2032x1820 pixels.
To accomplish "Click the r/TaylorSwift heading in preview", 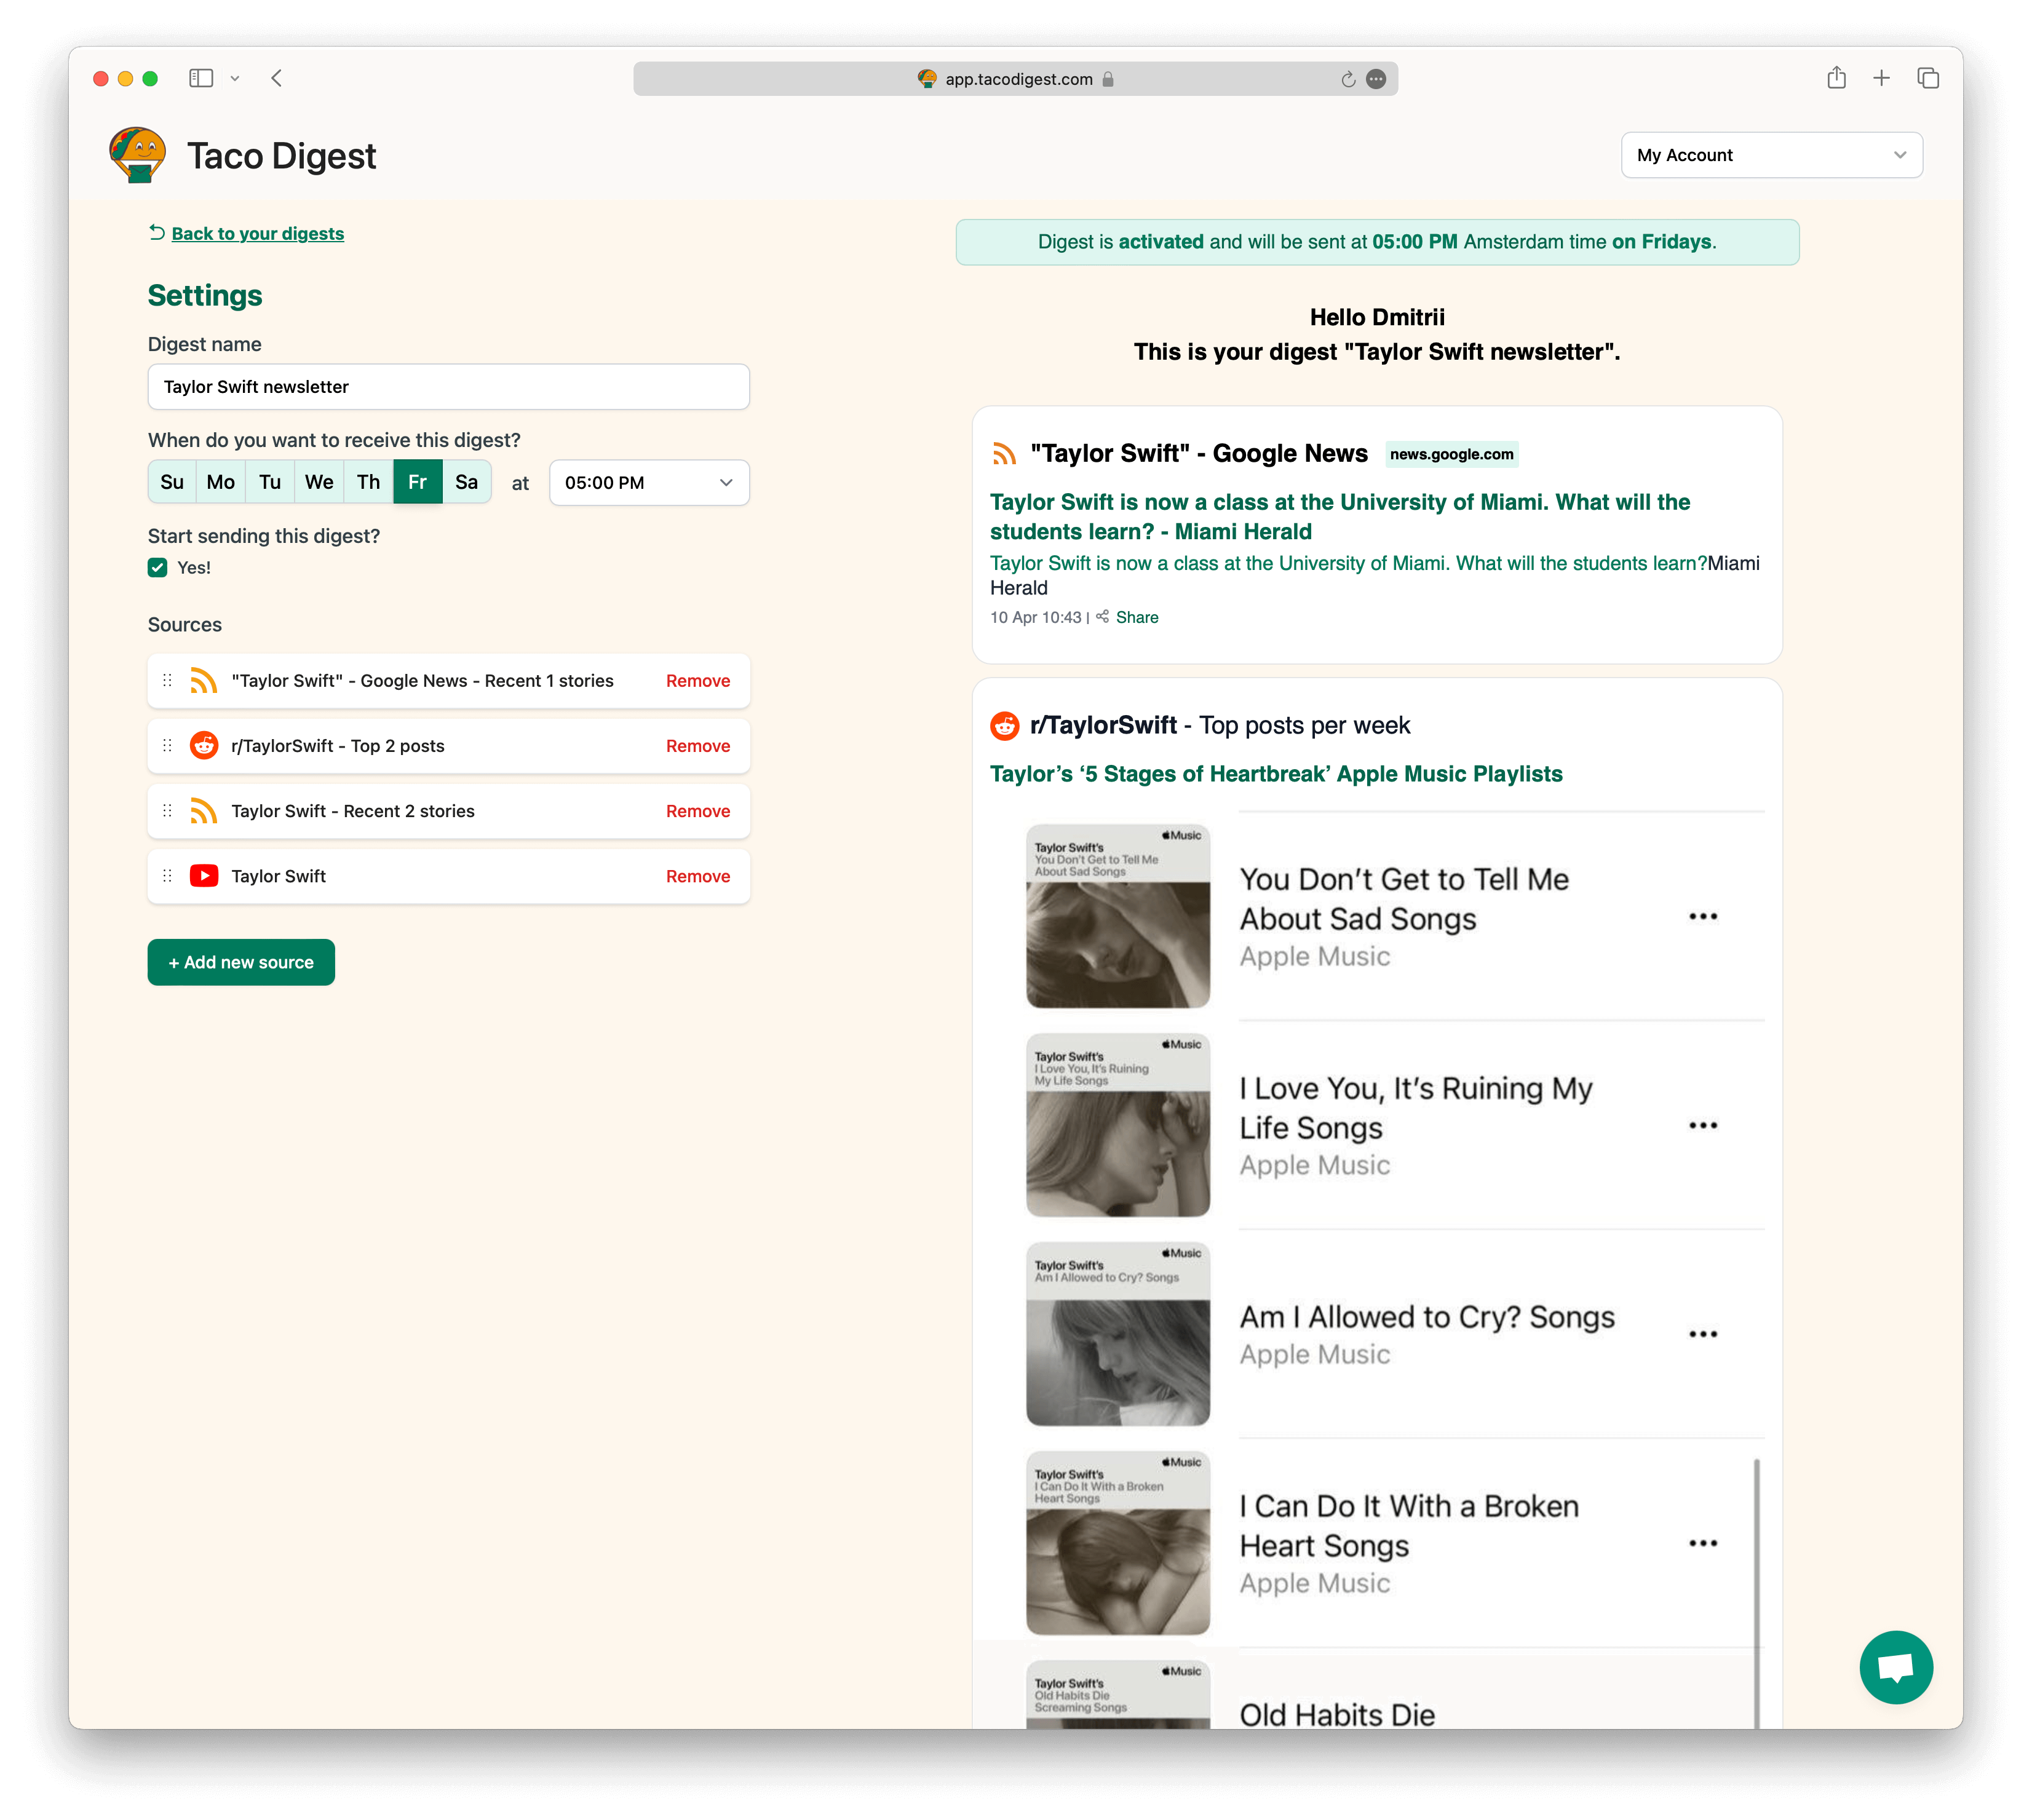I will tap(1103, 726).
